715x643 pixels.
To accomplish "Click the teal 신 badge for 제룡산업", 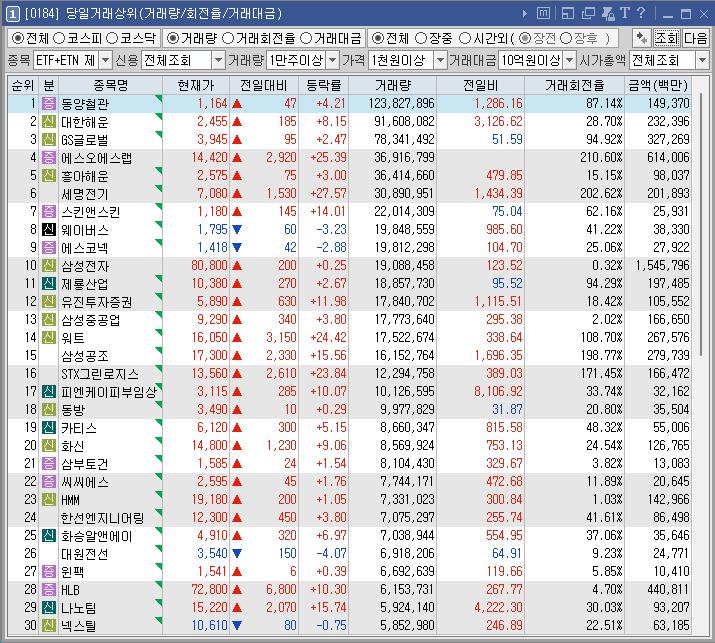I will [x=49, y=284].
